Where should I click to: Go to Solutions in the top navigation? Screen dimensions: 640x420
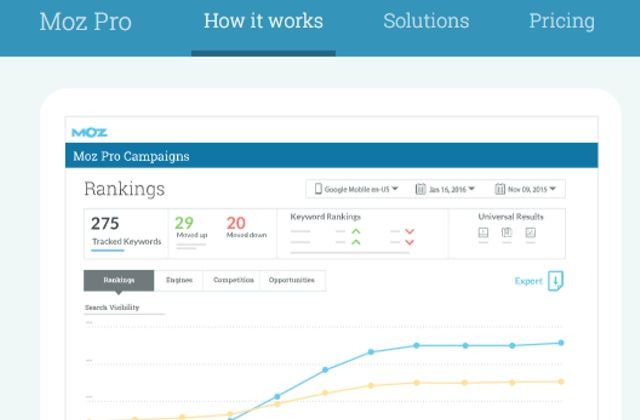(x=426, y=21)
